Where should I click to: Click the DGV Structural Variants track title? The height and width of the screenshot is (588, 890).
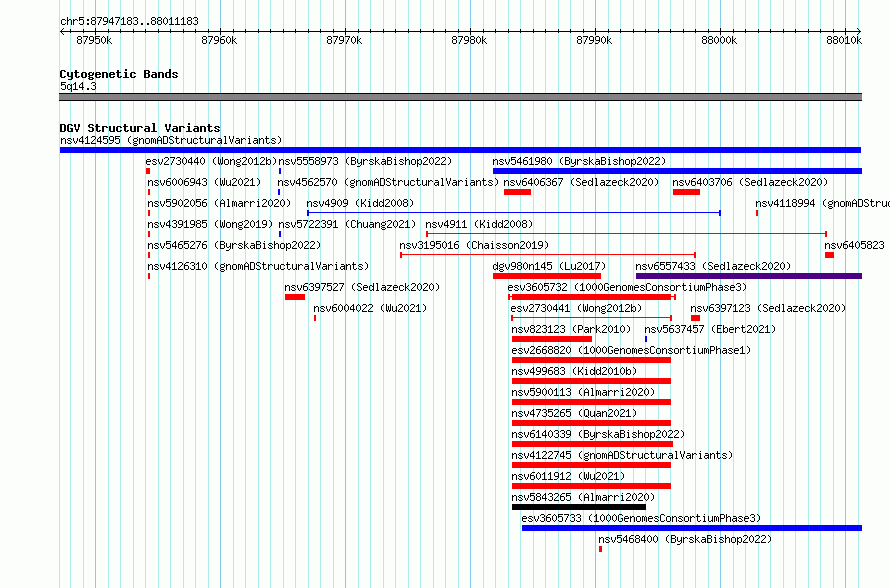coord(140,128)
